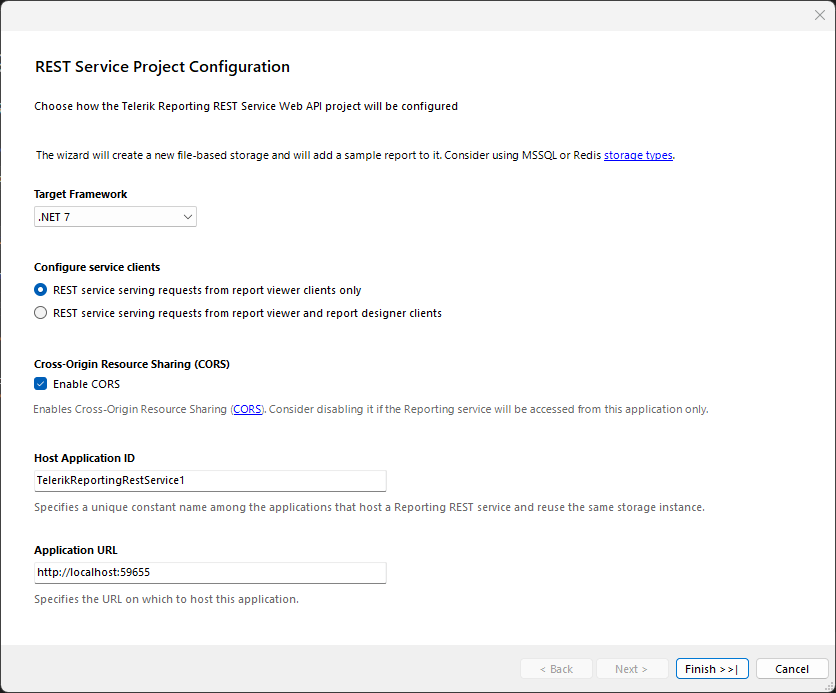Open the Target Framework combo box

pos(115,217)
